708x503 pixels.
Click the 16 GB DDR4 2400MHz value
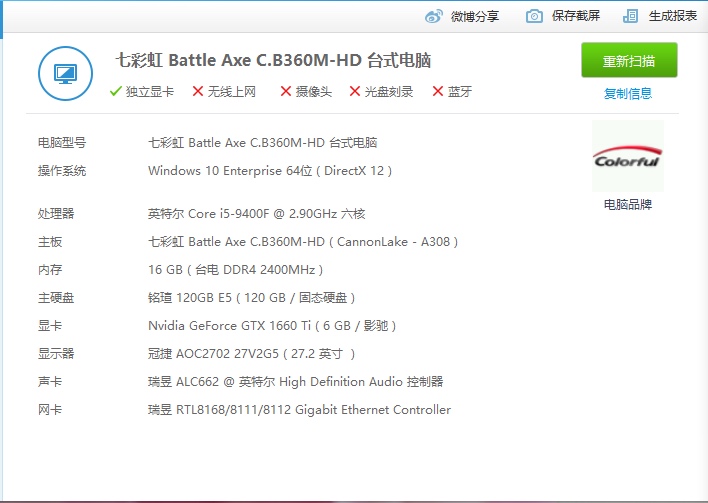coord(236,270)
